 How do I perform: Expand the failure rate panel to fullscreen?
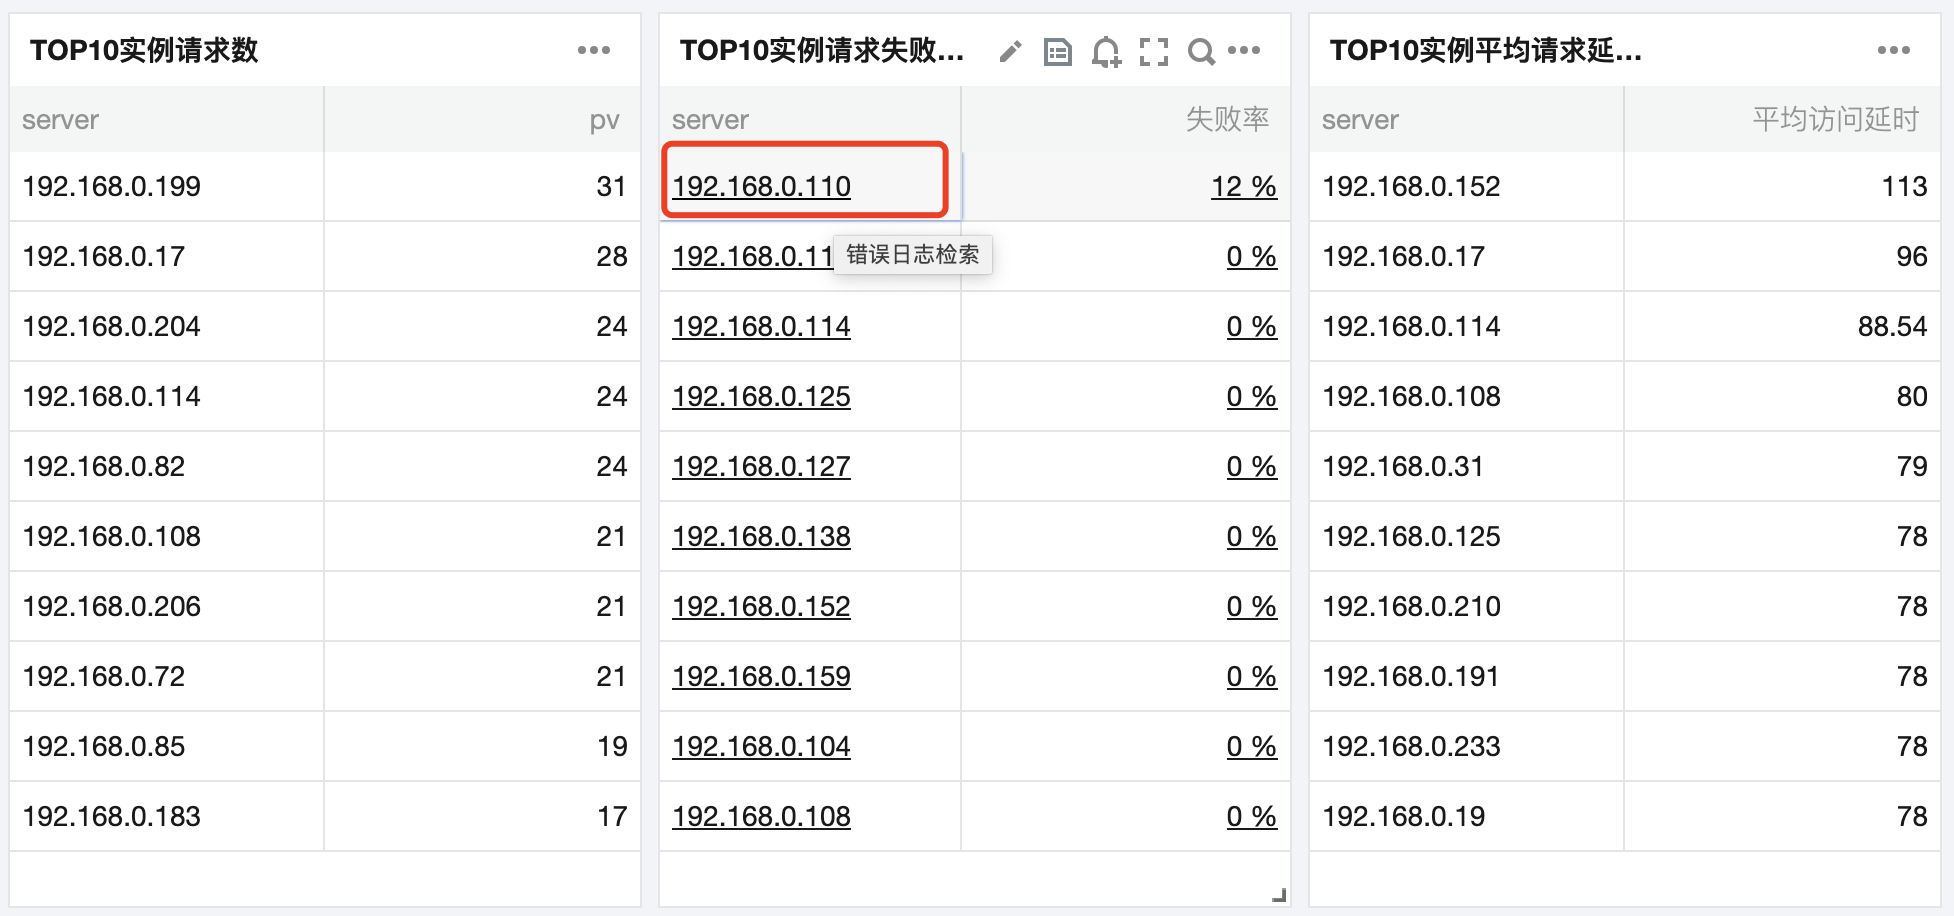click(x=1153, y=51)
